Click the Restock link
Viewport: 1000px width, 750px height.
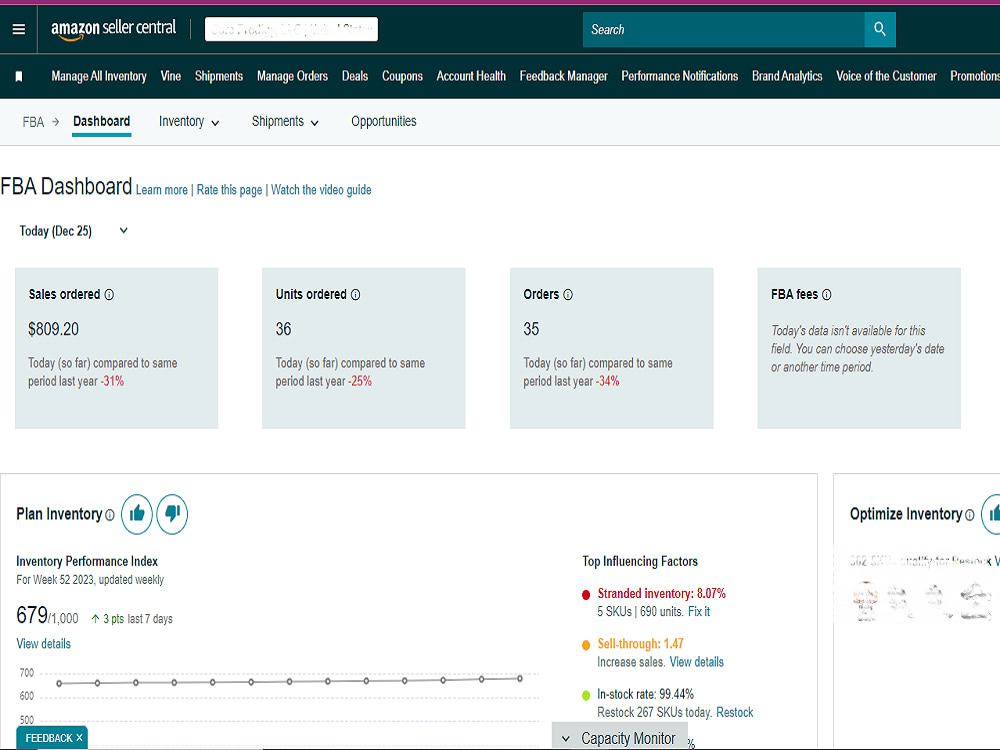735,712
